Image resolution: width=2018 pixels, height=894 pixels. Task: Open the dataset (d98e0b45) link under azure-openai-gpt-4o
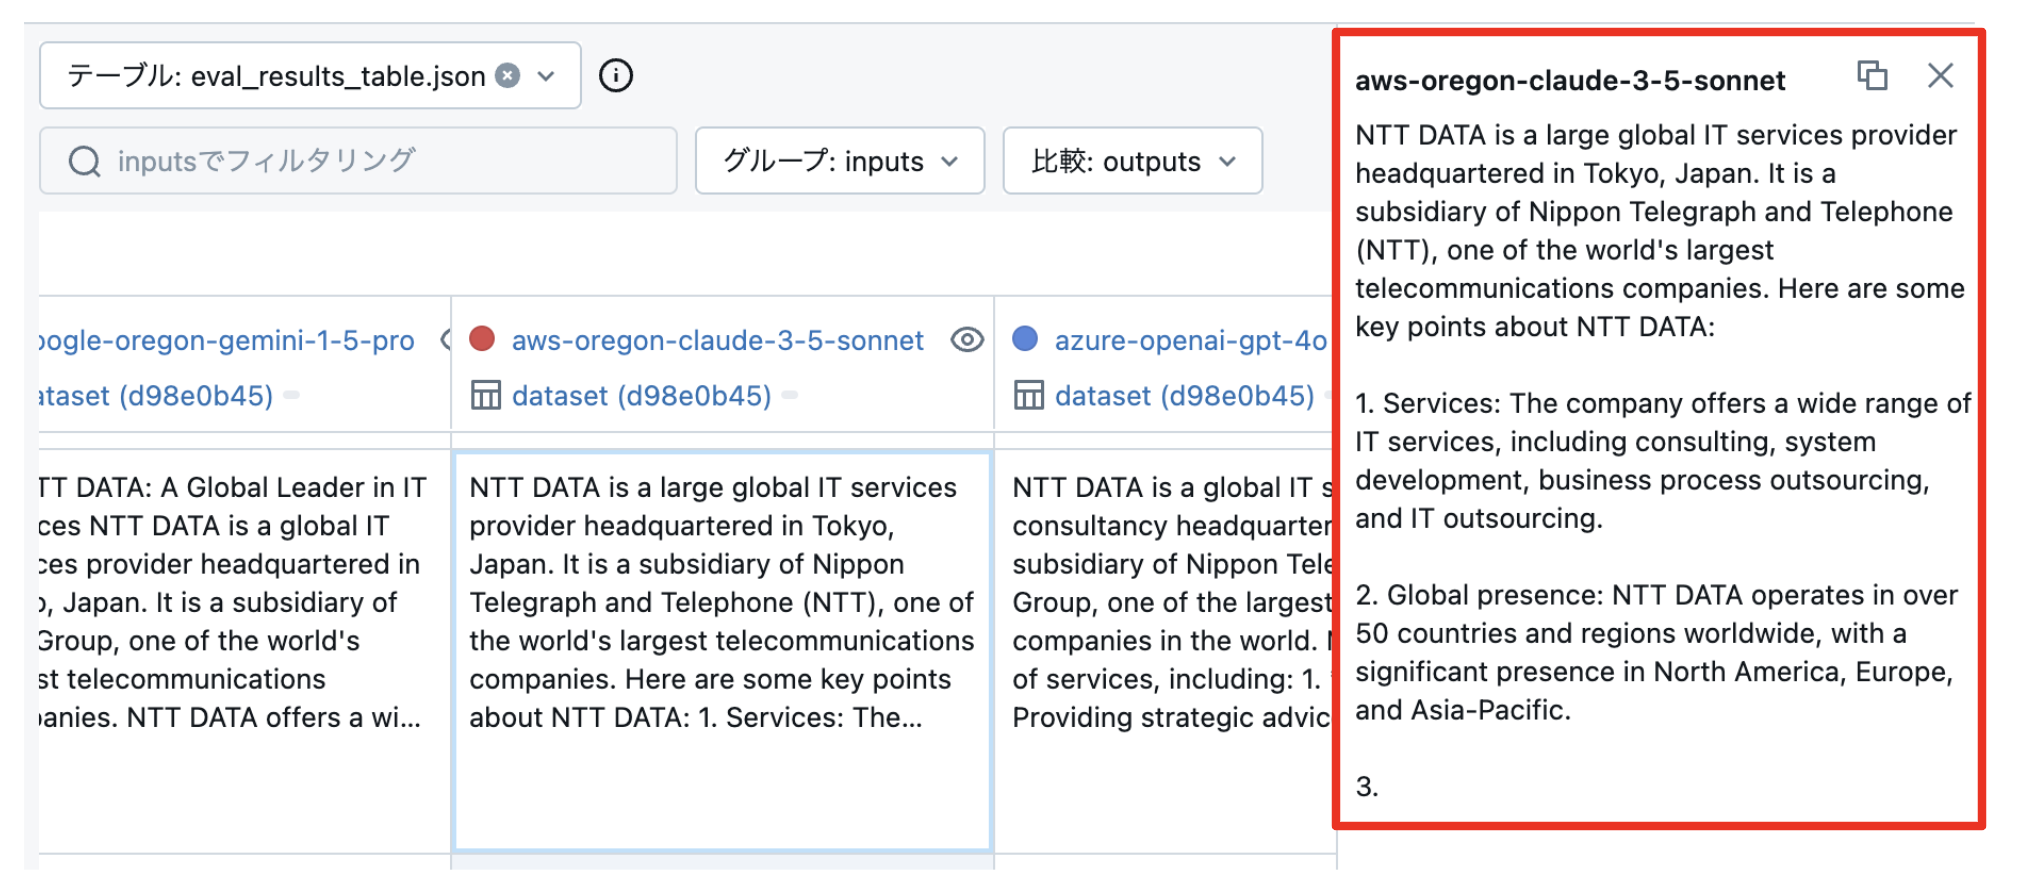[1184, 396]
